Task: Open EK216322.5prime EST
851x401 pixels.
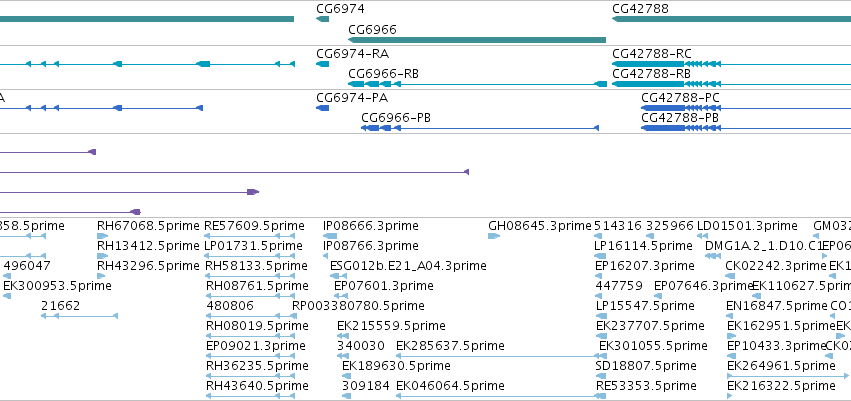Action: tap(782, 386)
